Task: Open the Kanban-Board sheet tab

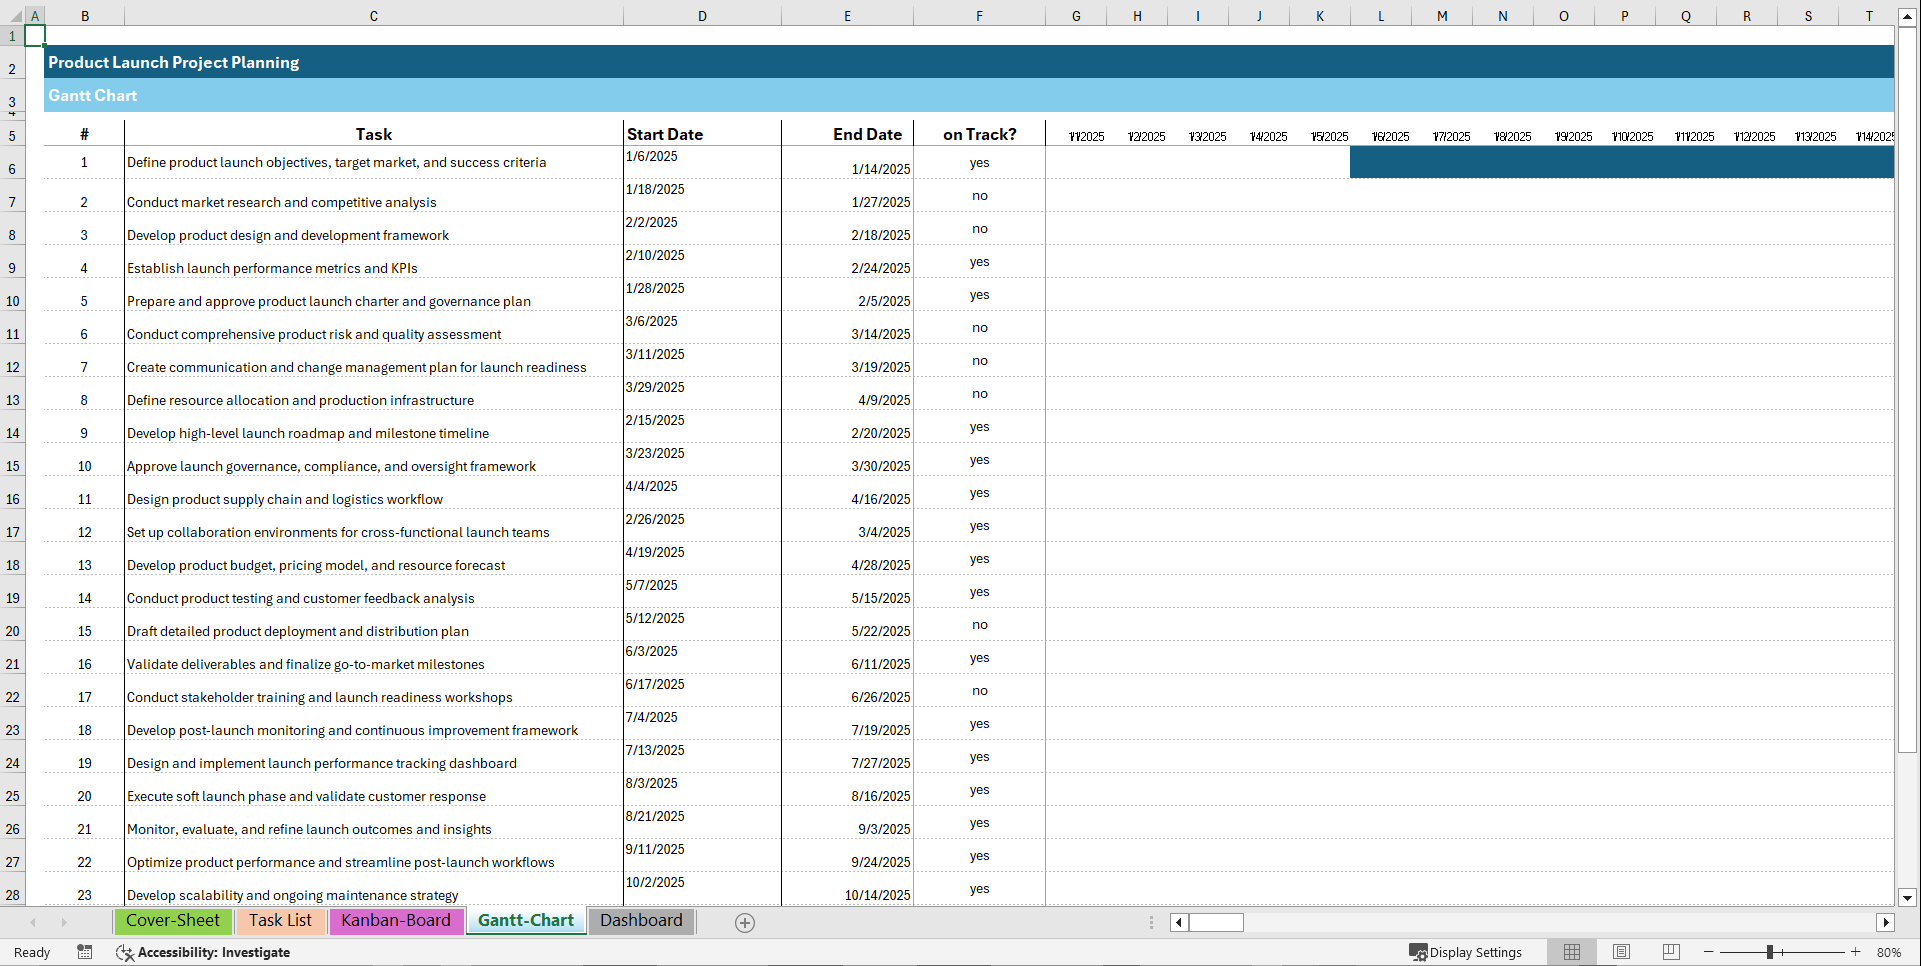Action: 396,921
